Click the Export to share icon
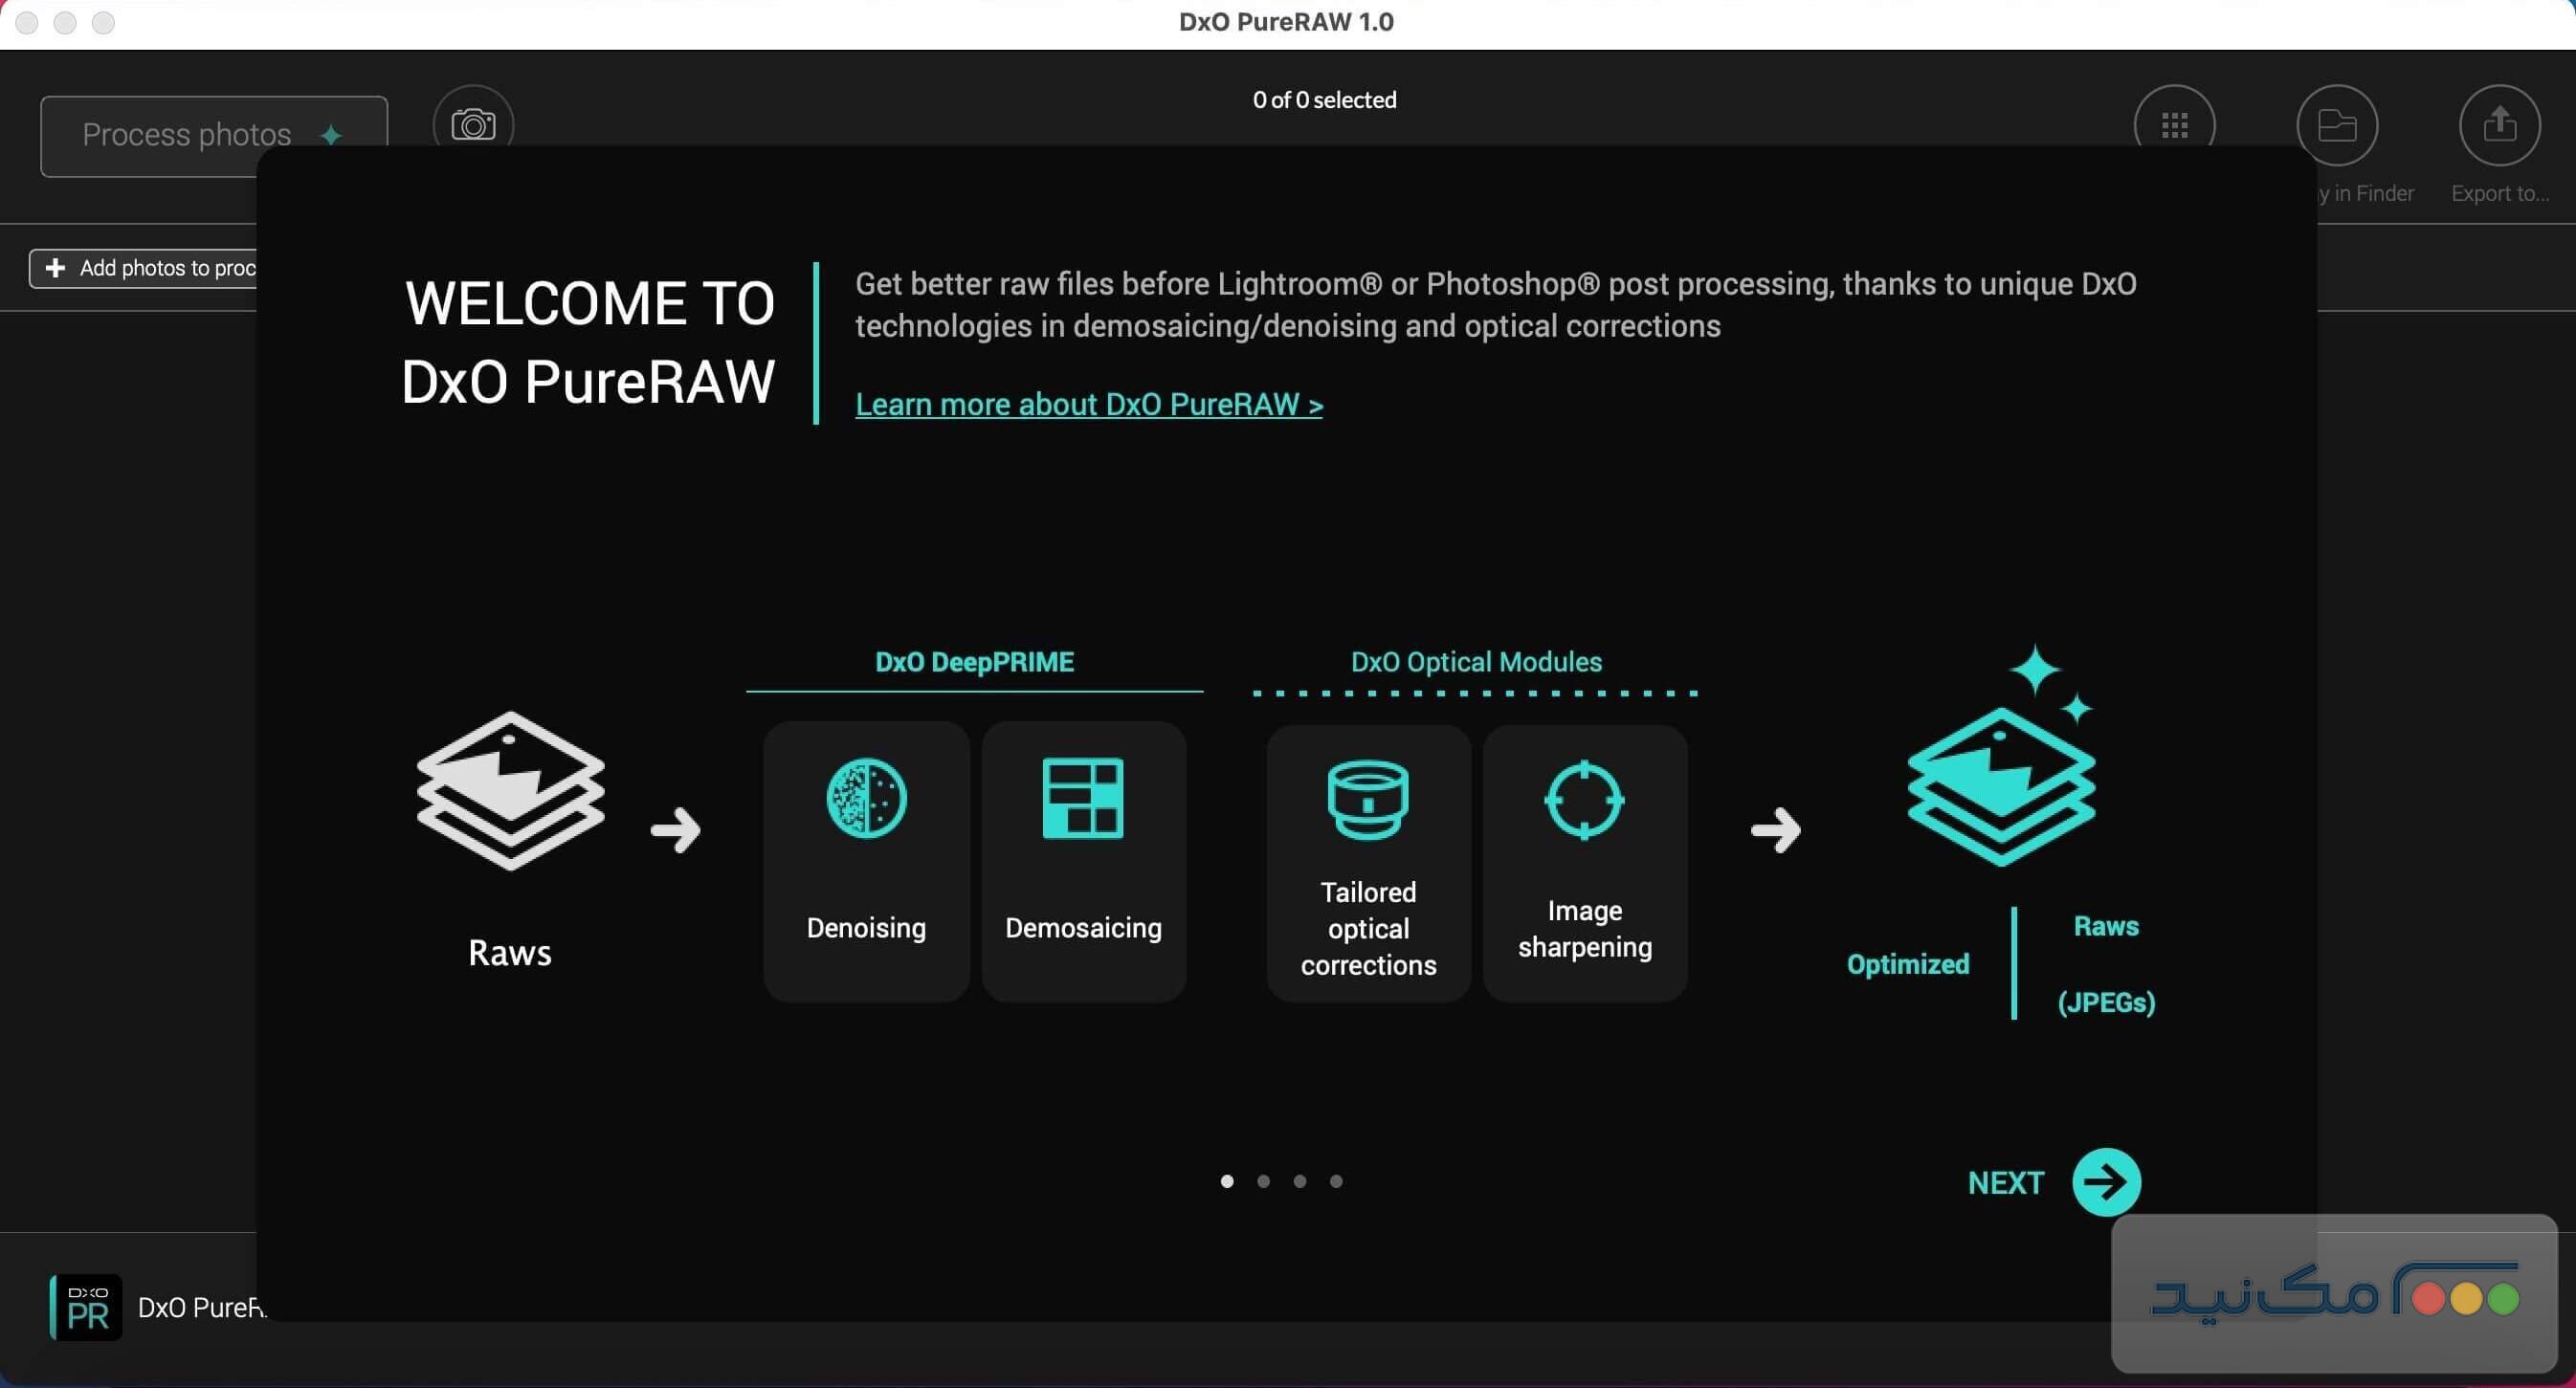Screen dimensions: 2576x1388 (x=2499, y=125)
